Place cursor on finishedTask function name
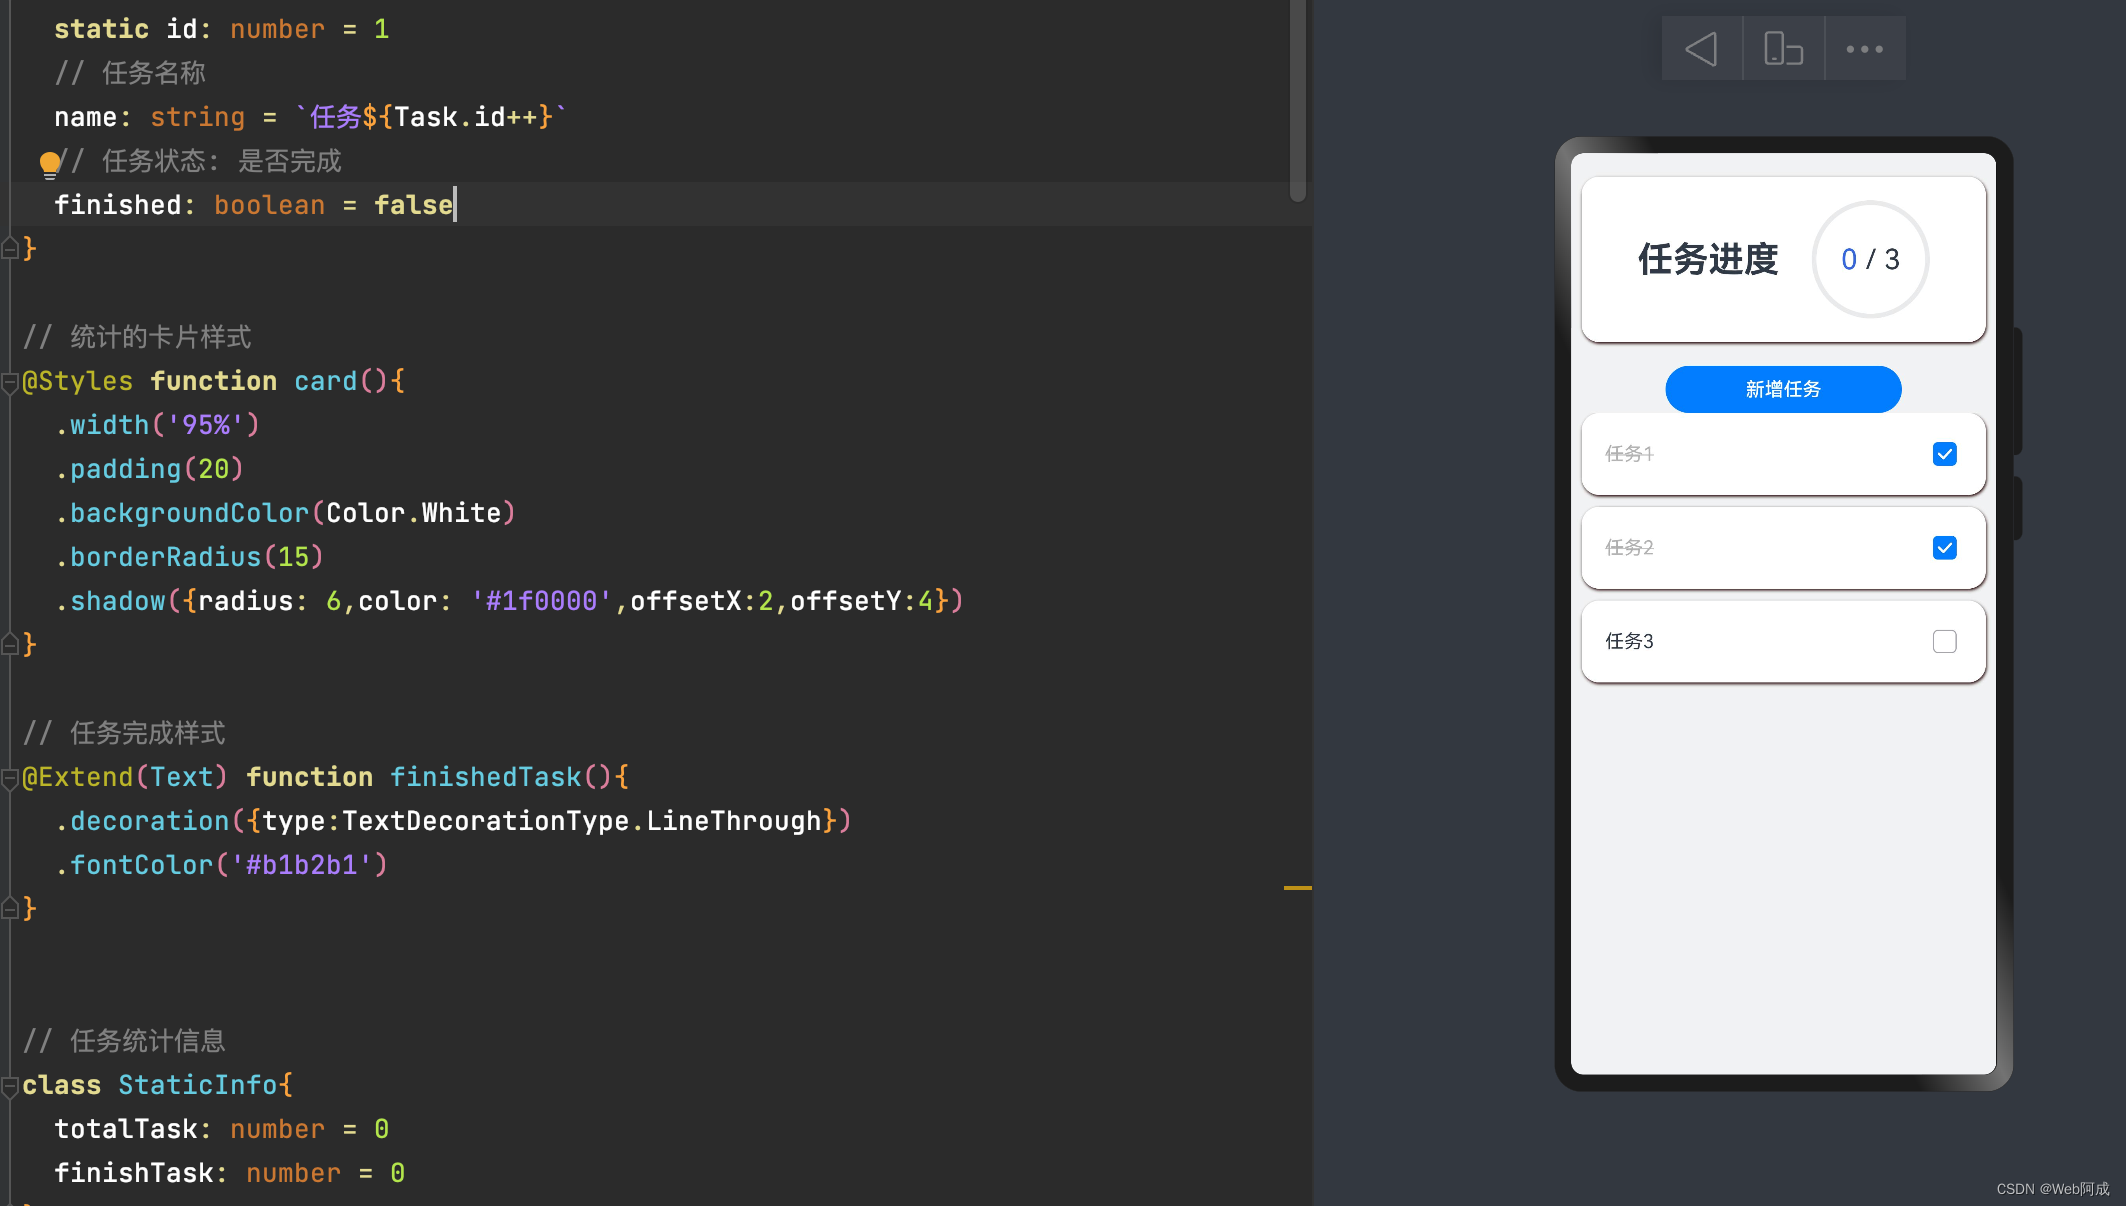2126x1206 pixels. coord(485,777)
